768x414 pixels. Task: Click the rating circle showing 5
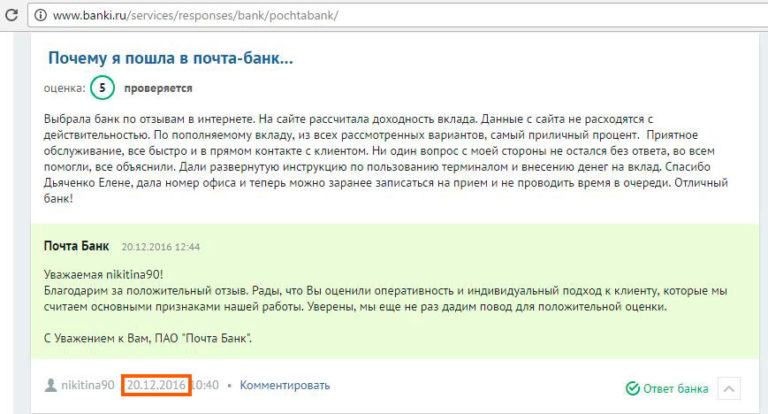tap(102, 88)
